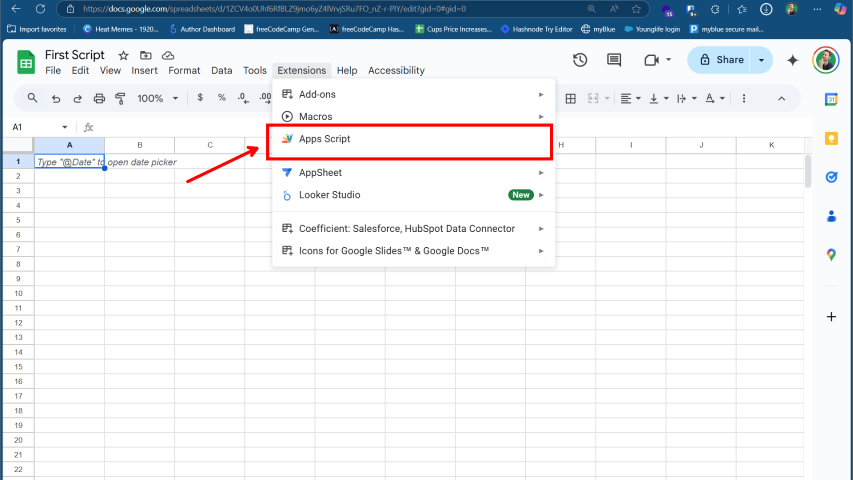The image size is (853, 480).
Task: Rename the First Script title
Action: [75, 55]
